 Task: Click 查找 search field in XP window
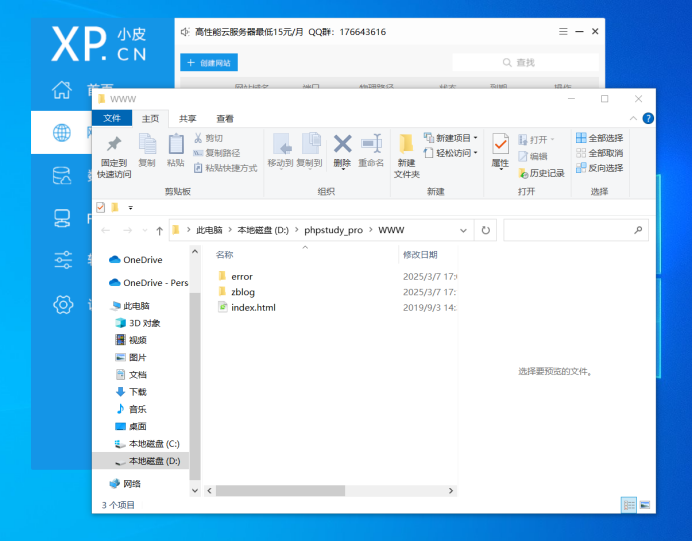[x=525, y=63]
